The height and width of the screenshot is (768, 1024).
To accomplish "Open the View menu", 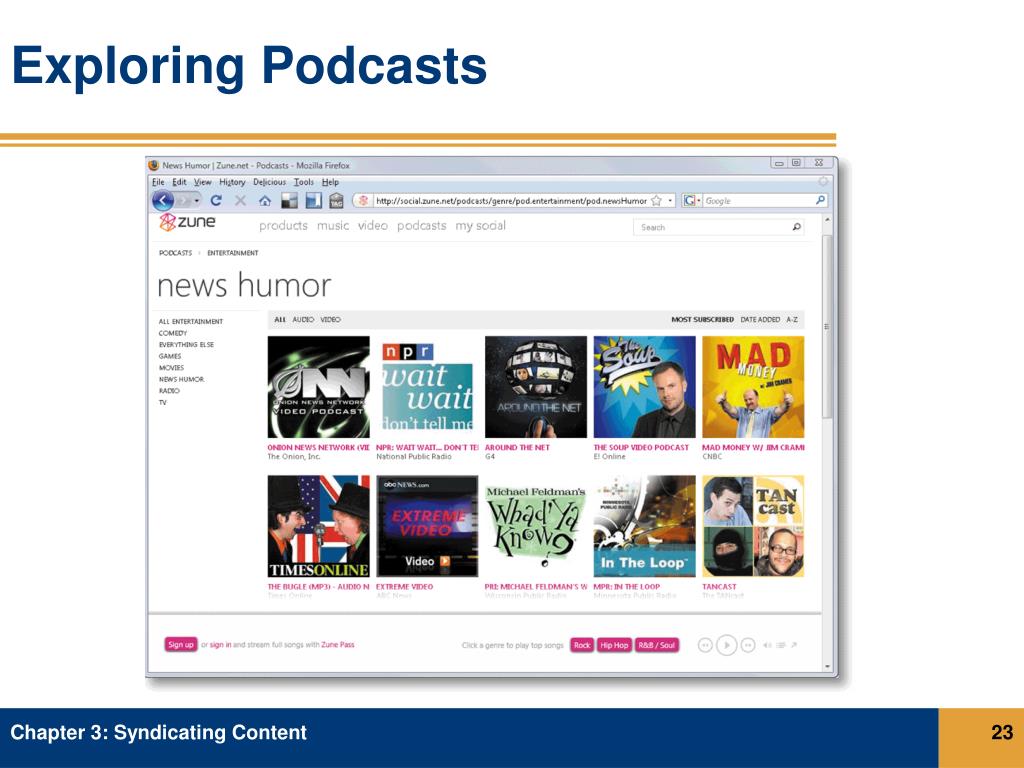I will point(202,182).
